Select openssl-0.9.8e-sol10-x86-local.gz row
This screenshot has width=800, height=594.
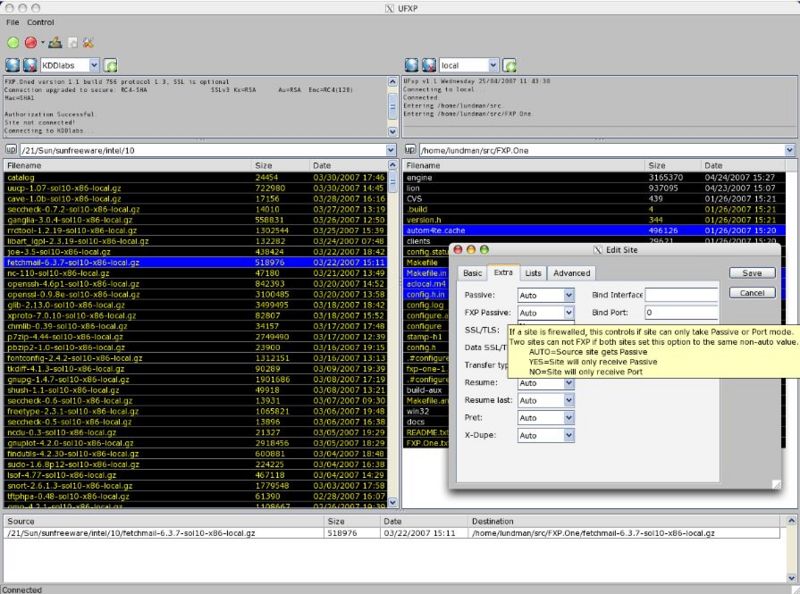coord(195,294)
